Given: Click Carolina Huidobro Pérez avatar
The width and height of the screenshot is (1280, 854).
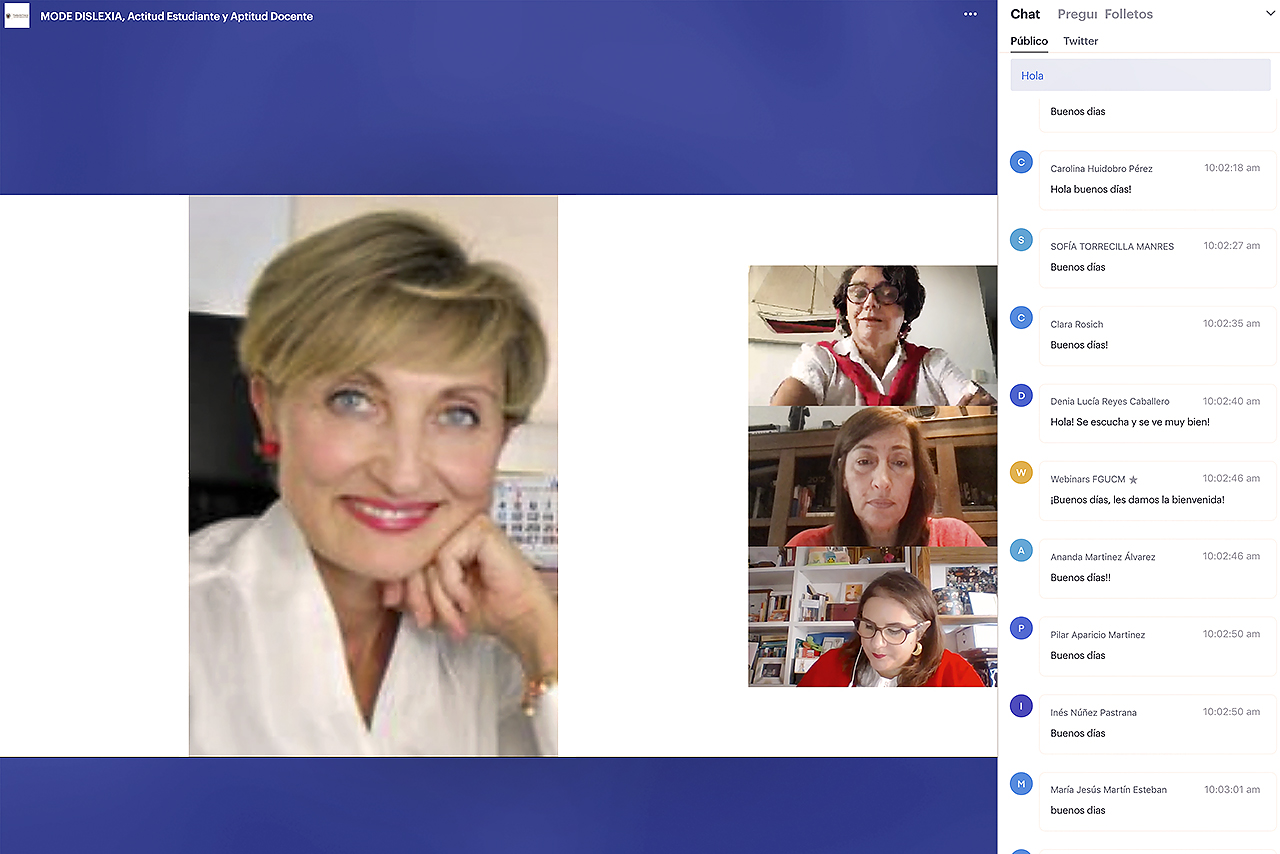Looking at the screenshot, I should (x=1021, y=162).
